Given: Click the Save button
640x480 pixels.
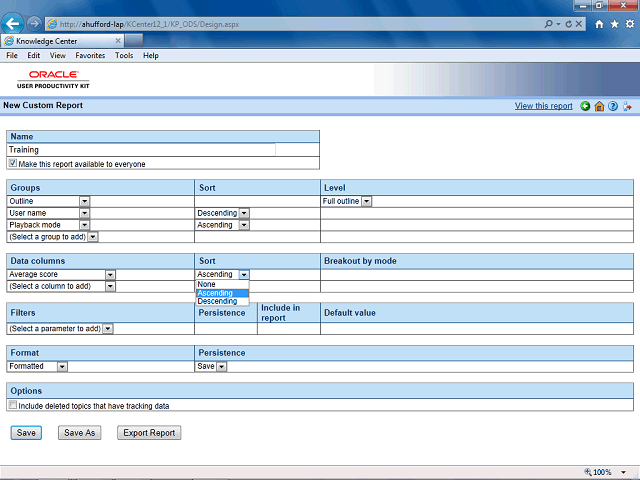Looking at the screenshot, I should 26,433.
